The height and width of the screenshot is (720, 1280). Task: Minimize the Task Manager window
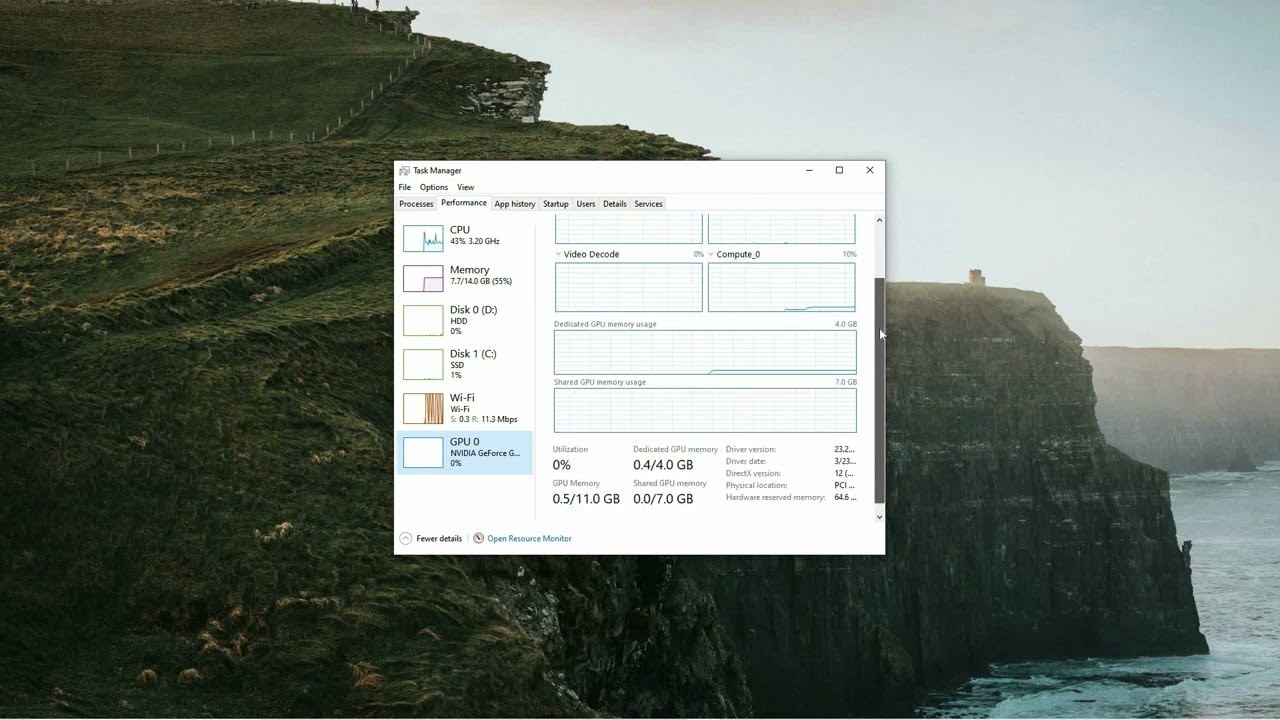(x=809, y=170)
